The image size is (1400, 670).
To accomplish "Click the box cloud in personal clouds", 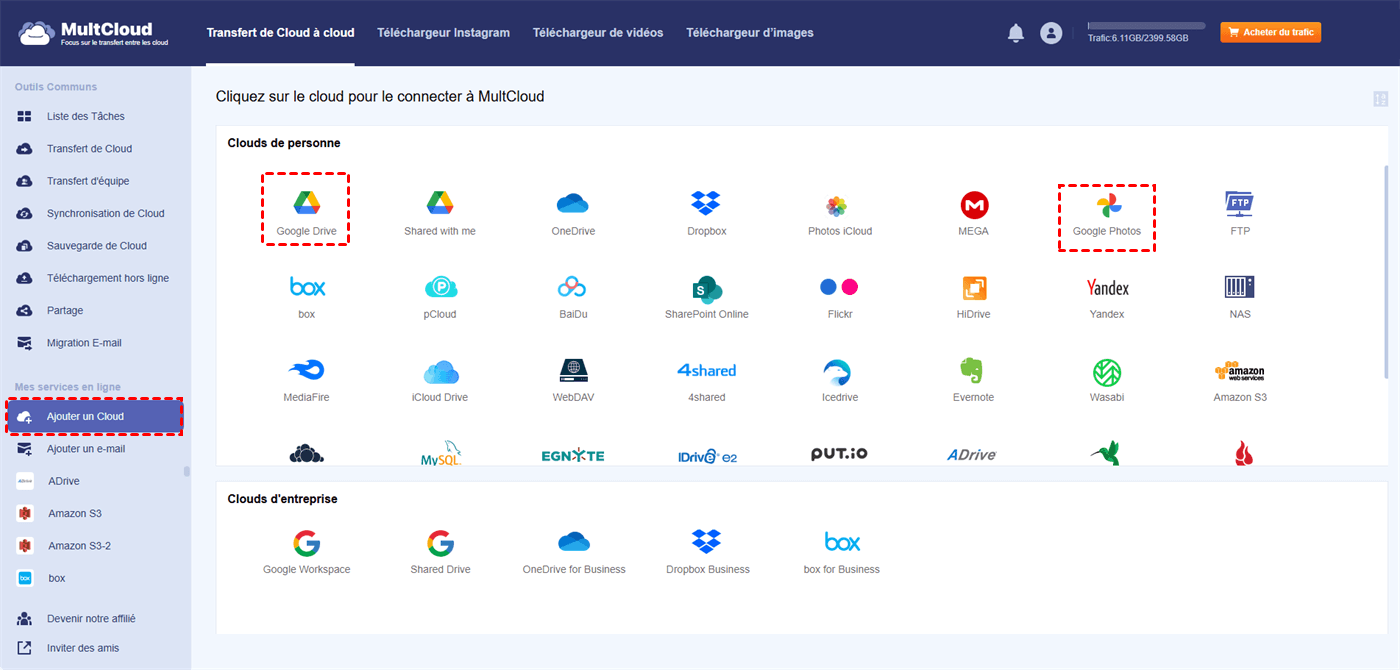I will tap(307, 288).
